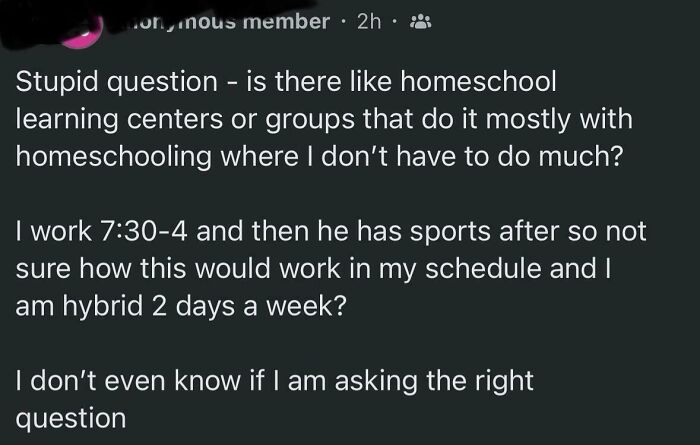
Task: Click the word "hybrid" in the post
Action: 112,306
